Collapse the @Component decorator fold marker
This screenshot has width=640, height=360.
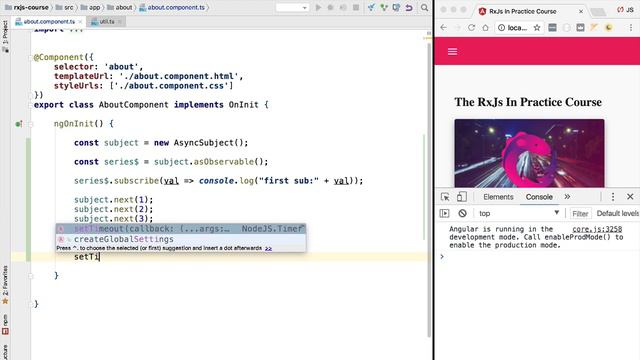click(31, 58)
